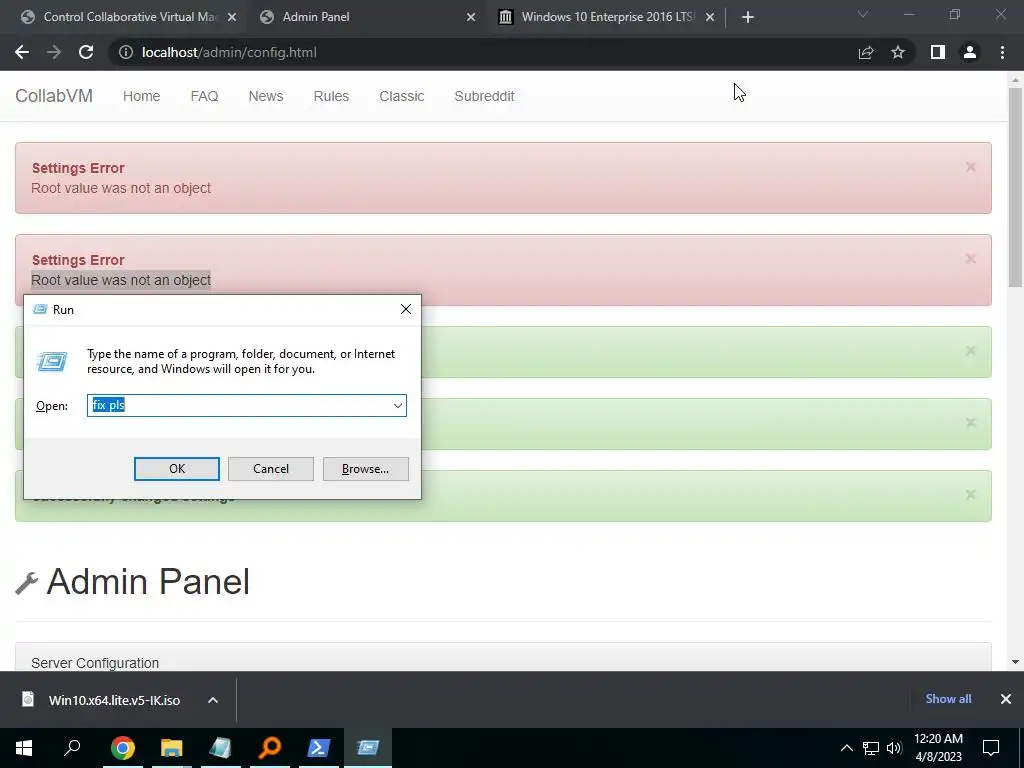Open Chrome's three-dot menu
Image resolution: width=1024 pixels, height=768 pixels.
(1002, 52)
